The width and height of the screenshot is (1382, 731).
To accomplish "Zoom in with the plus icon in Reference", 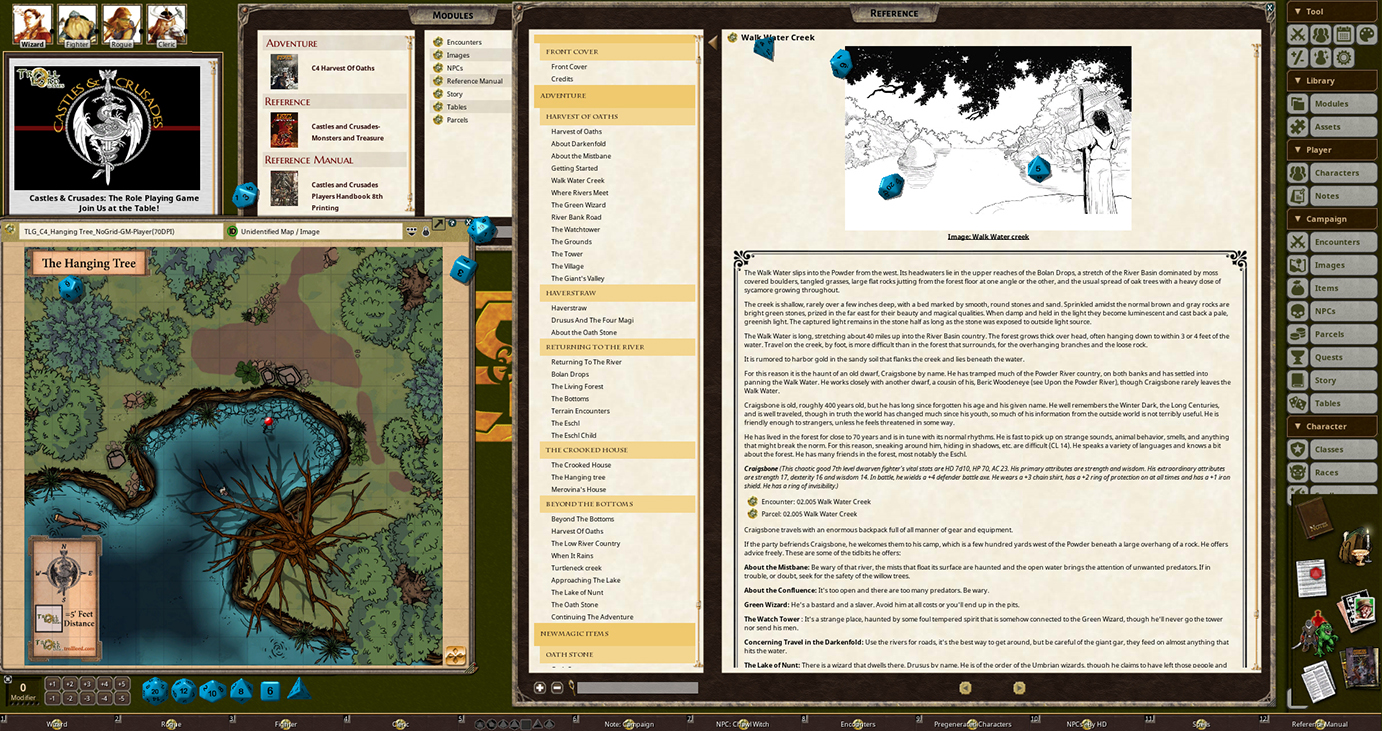I will pyautogui.click(x=540, y=688).
